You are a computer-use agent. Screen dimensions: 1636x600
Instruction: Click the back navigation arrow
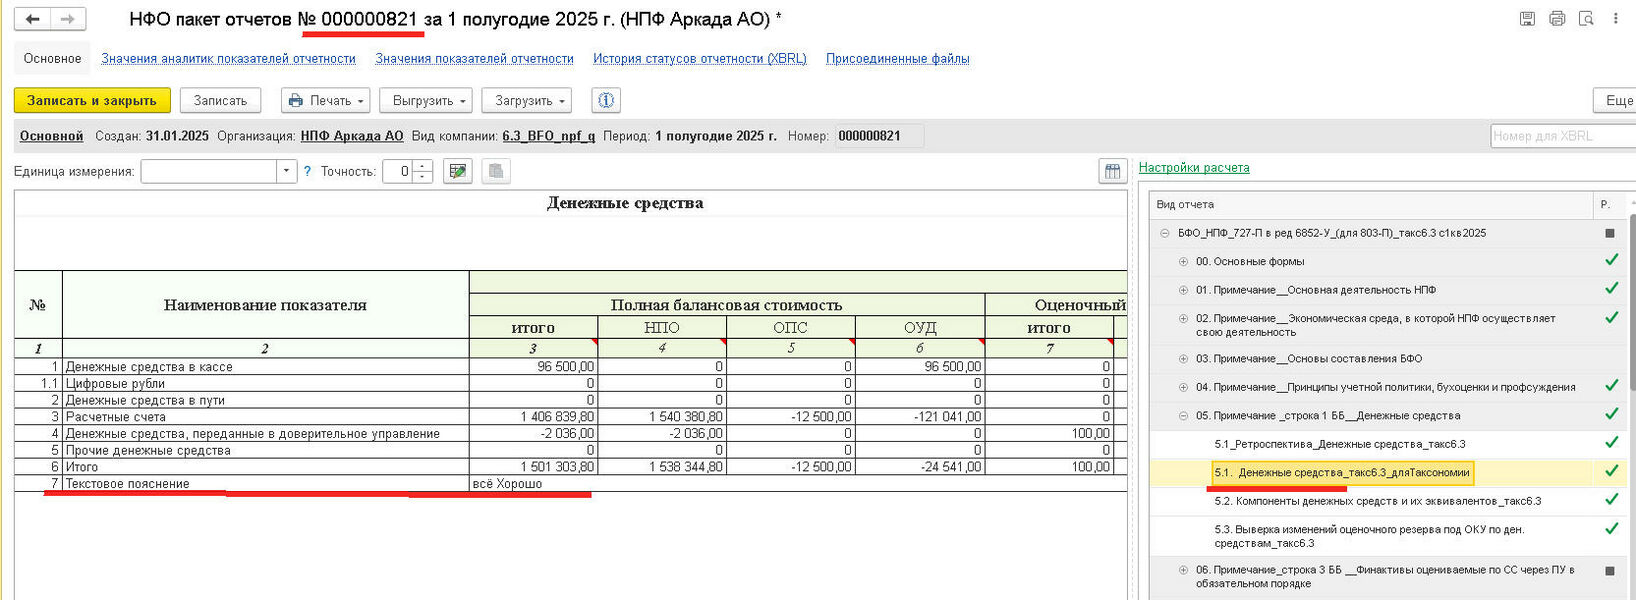click(33, 19)
